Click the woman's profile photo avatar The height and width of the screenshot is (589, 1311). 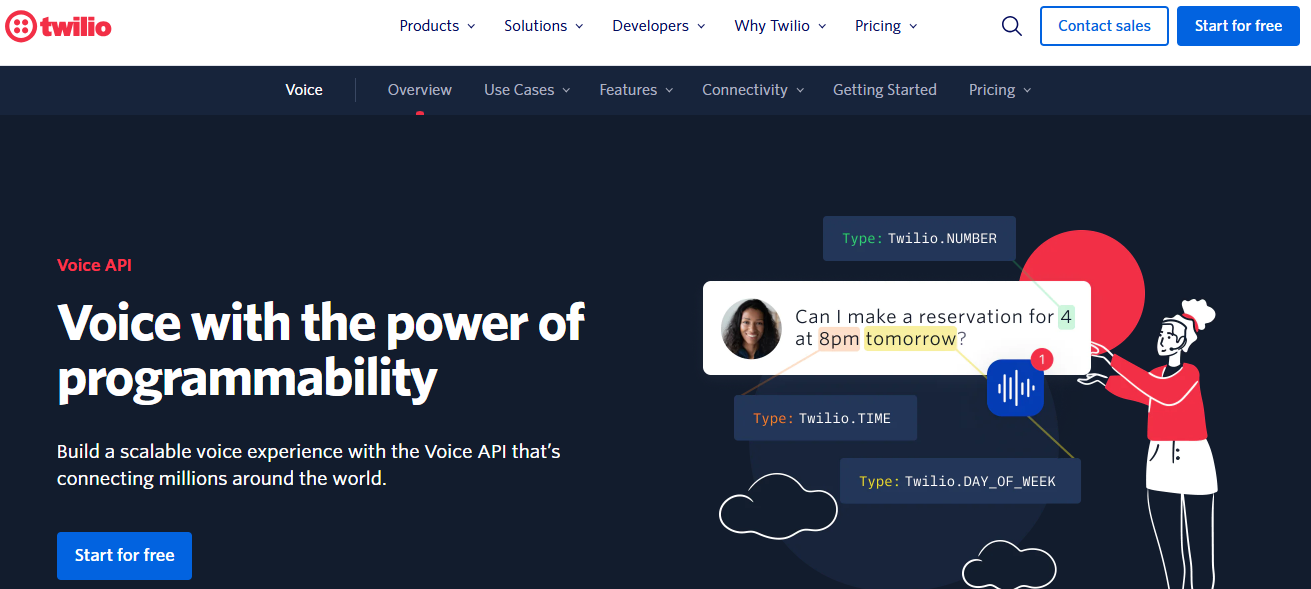tap(751, 328)
